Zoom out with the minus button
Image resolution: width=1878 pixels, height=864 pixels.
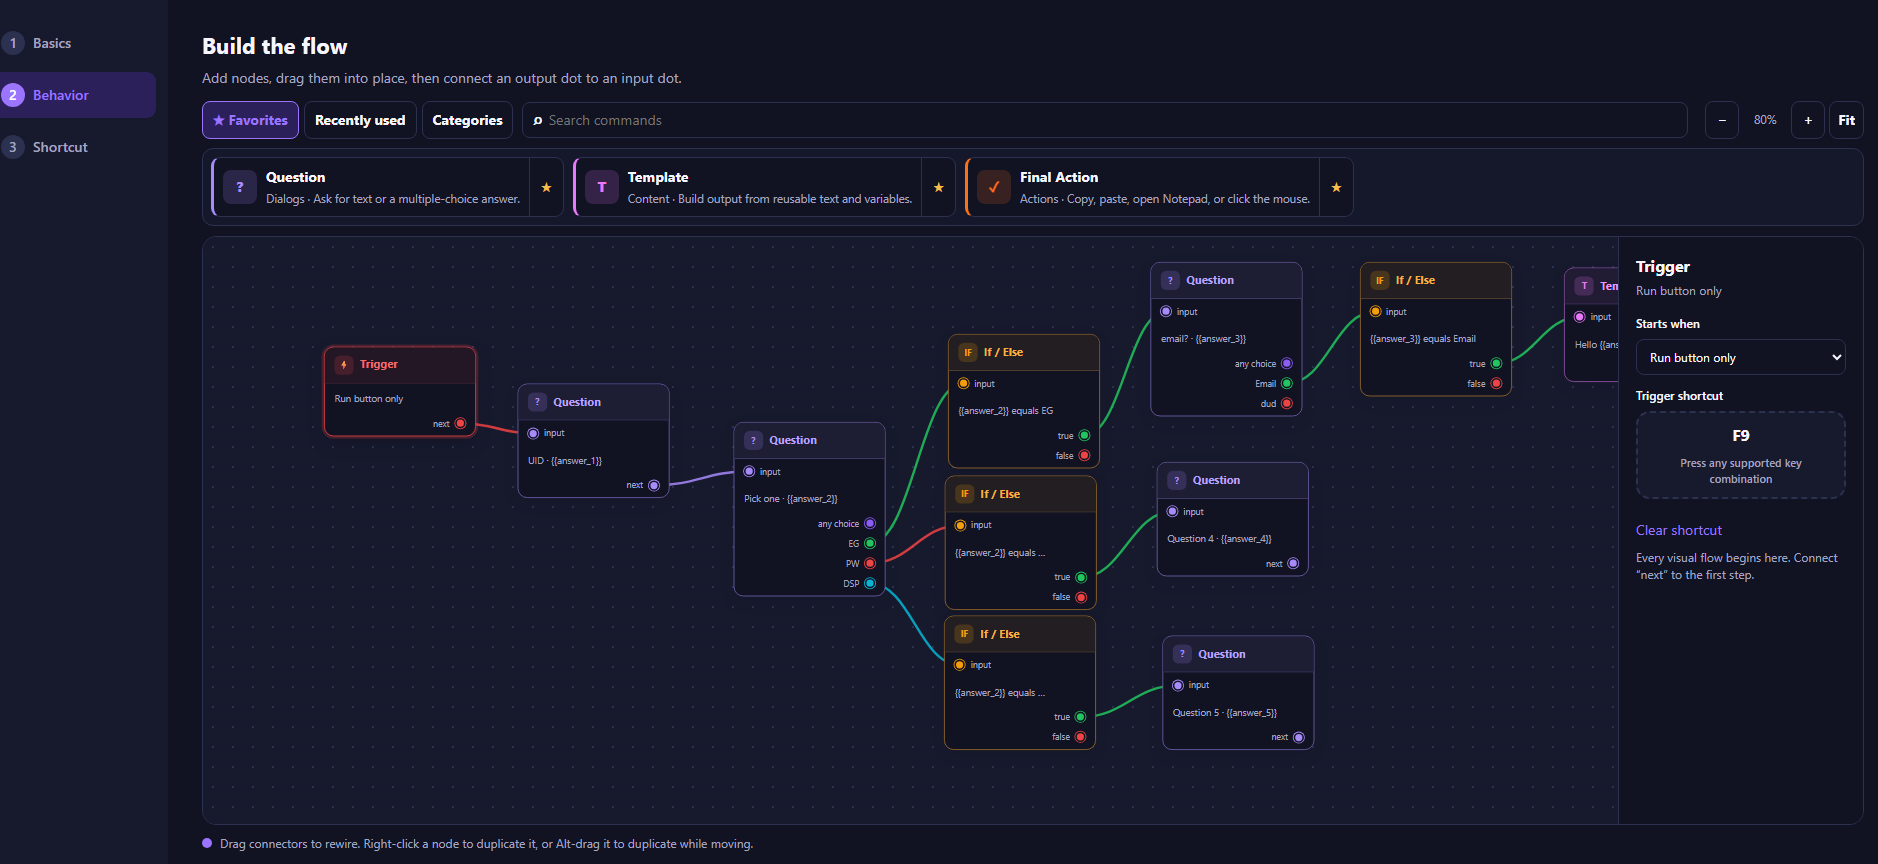1722,120
